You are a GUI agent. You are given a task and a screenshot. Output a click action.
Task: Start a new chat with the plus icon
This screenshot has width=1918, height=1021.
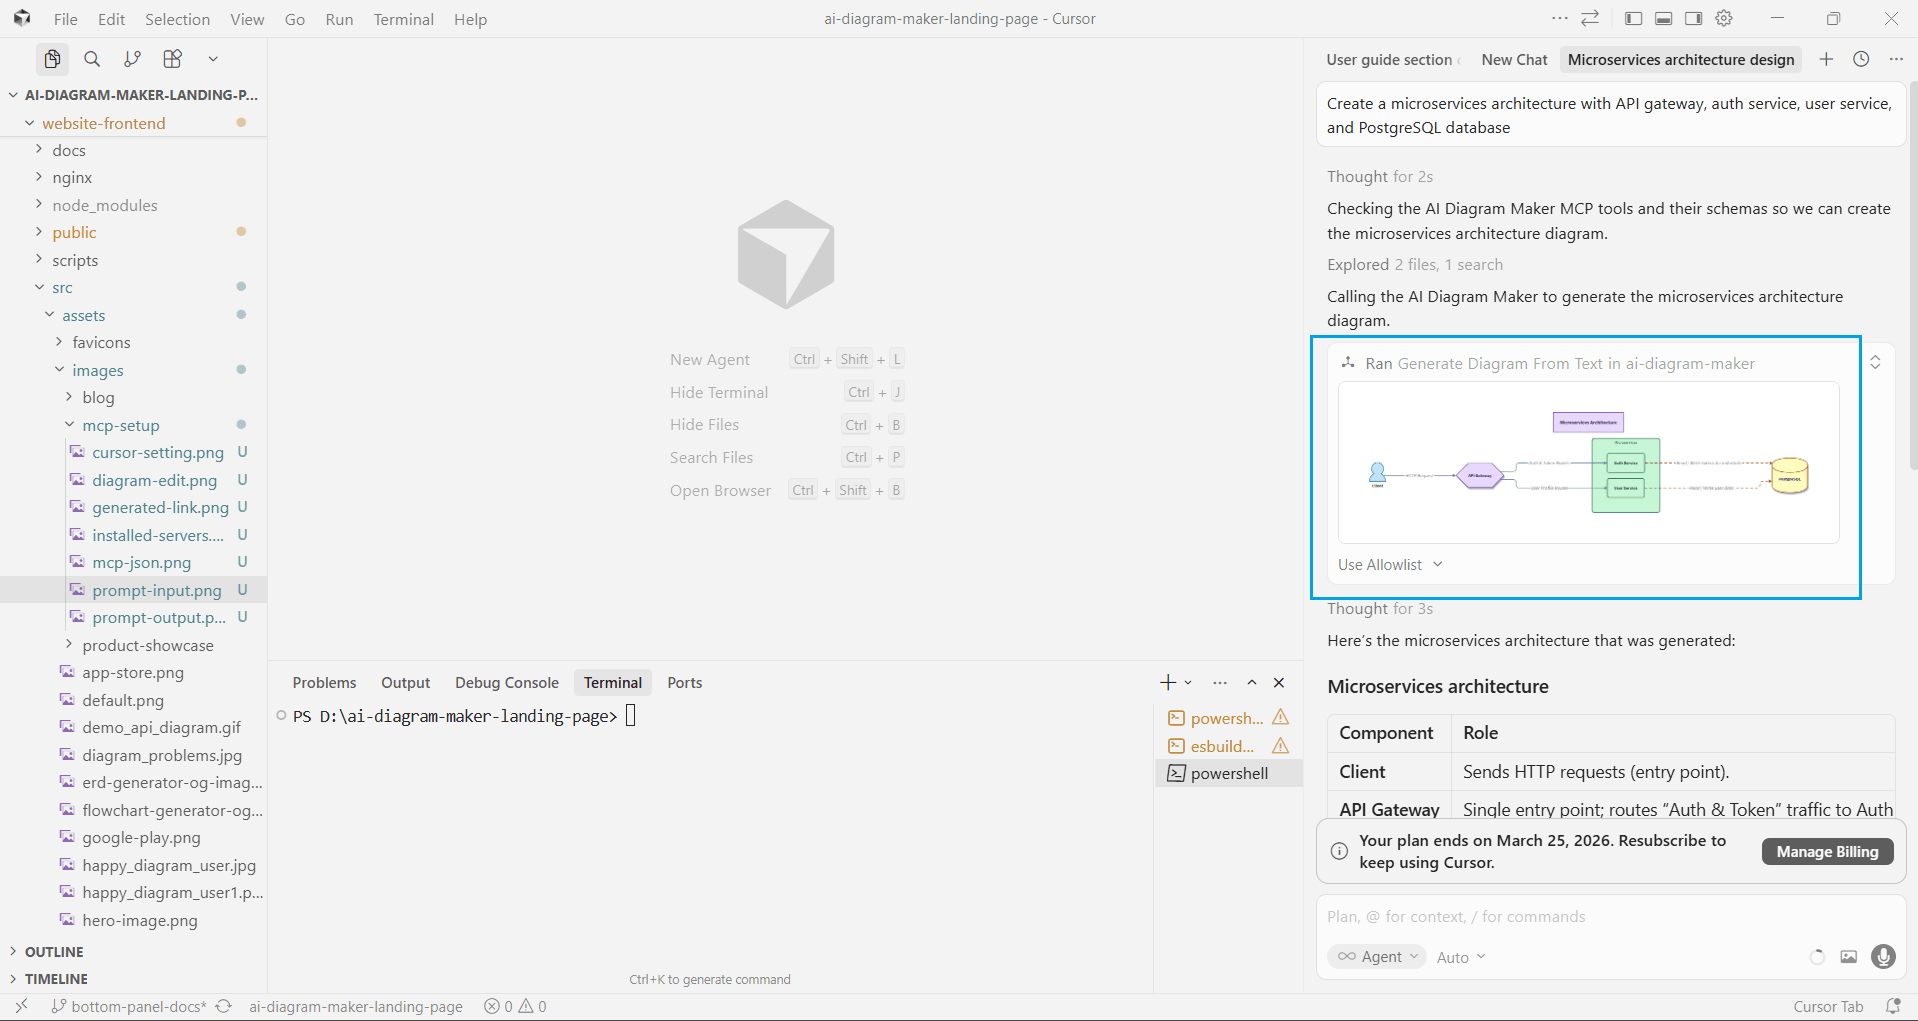(x=1827, y=59)
